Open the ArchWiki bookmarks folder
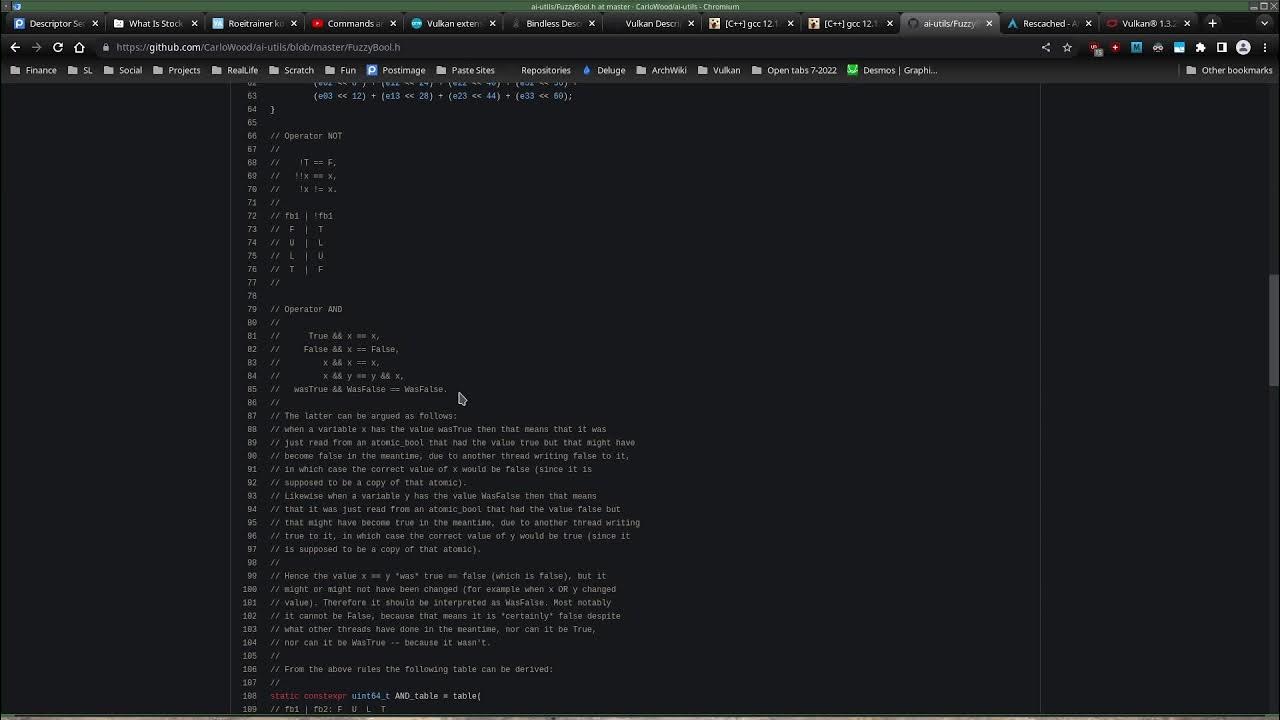Image resolution: width=1280 pixels, height=720 pixels. pos(661,70)
